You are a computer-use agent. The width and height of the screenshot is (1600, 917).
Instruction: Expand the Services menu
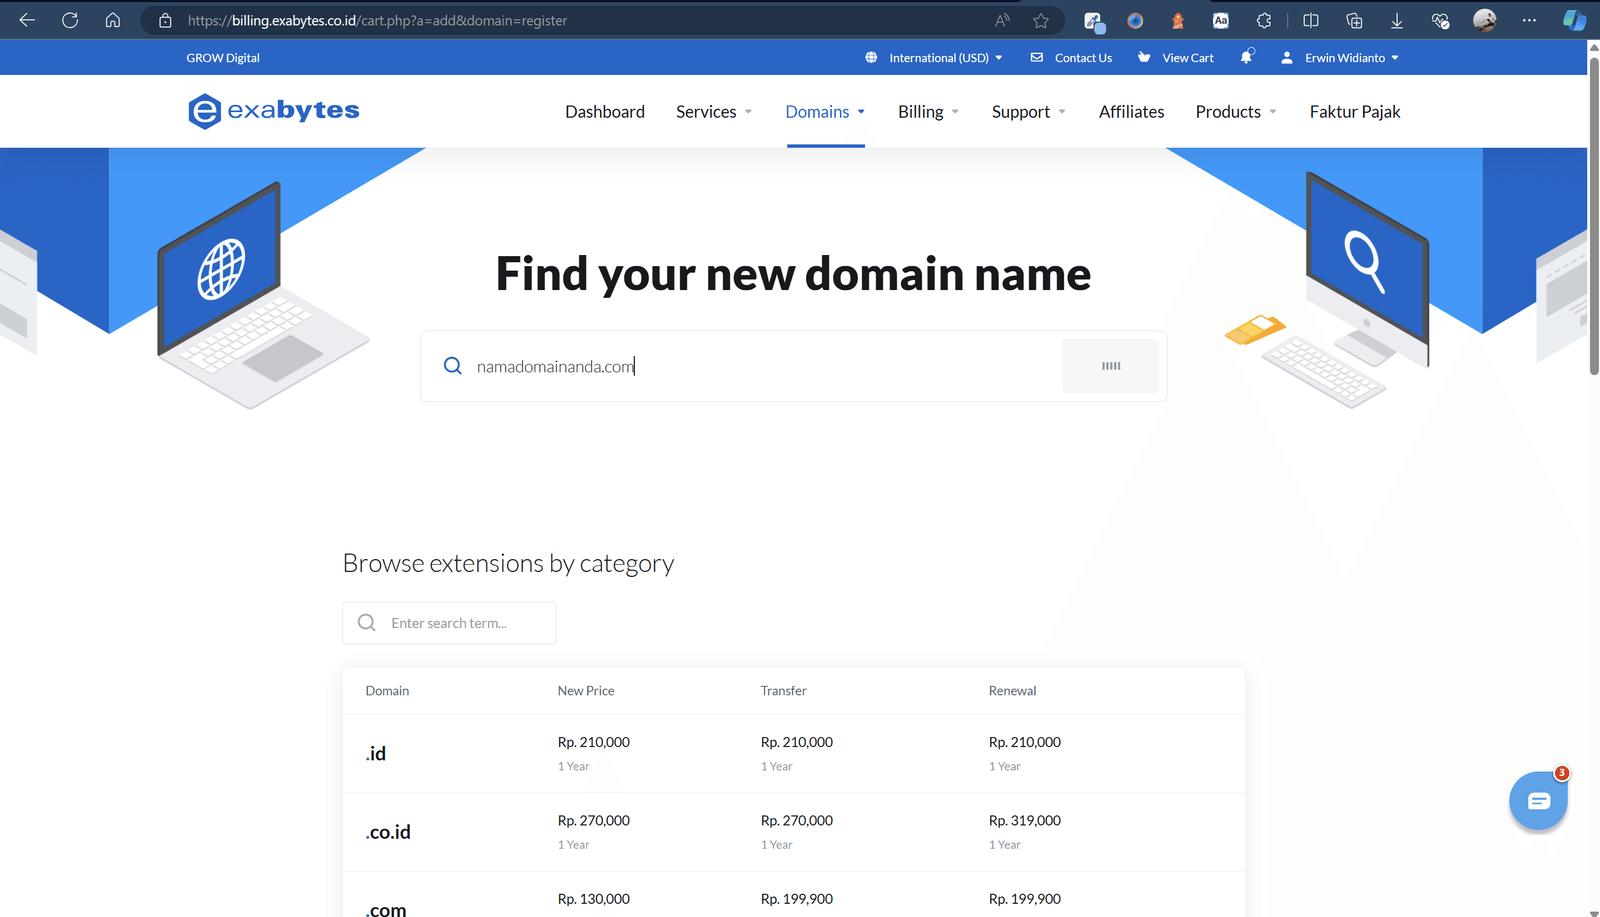714,112
